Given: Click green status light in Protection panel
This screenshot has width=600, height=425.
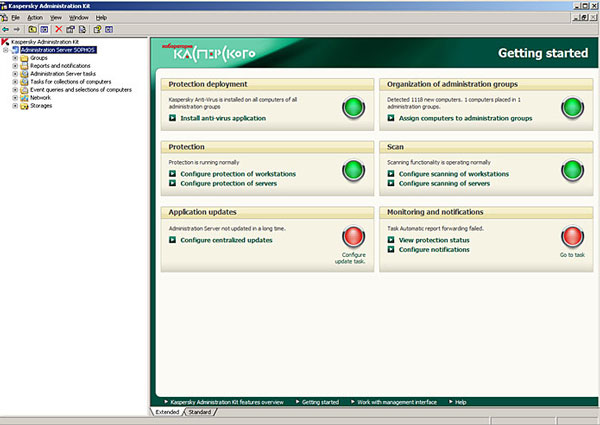Looking at the screenshot, I should point(353,170).
